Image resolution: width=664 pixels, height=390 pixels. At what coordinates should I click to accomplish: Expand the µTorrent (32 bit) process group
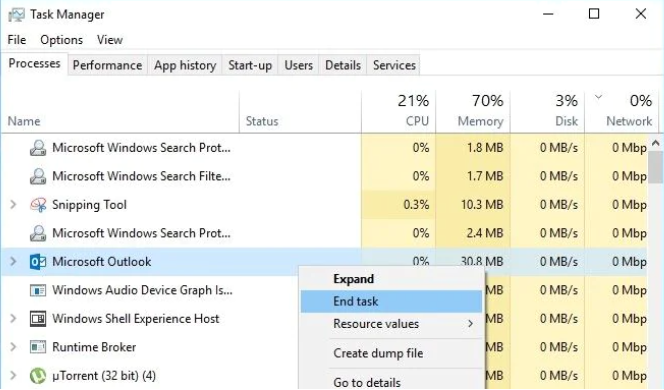point(13,376)
